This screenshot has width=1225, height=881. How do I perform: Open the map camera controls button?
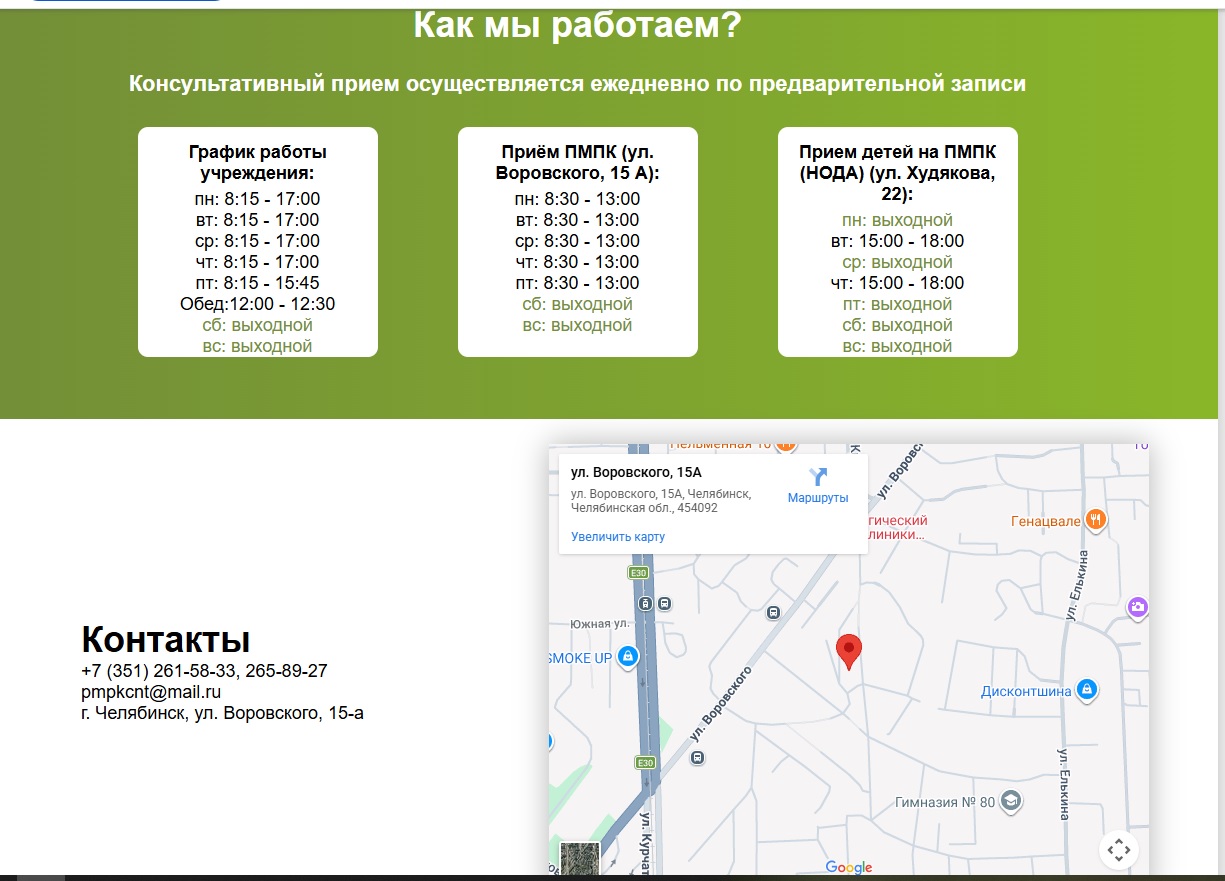pos(1118,850)
